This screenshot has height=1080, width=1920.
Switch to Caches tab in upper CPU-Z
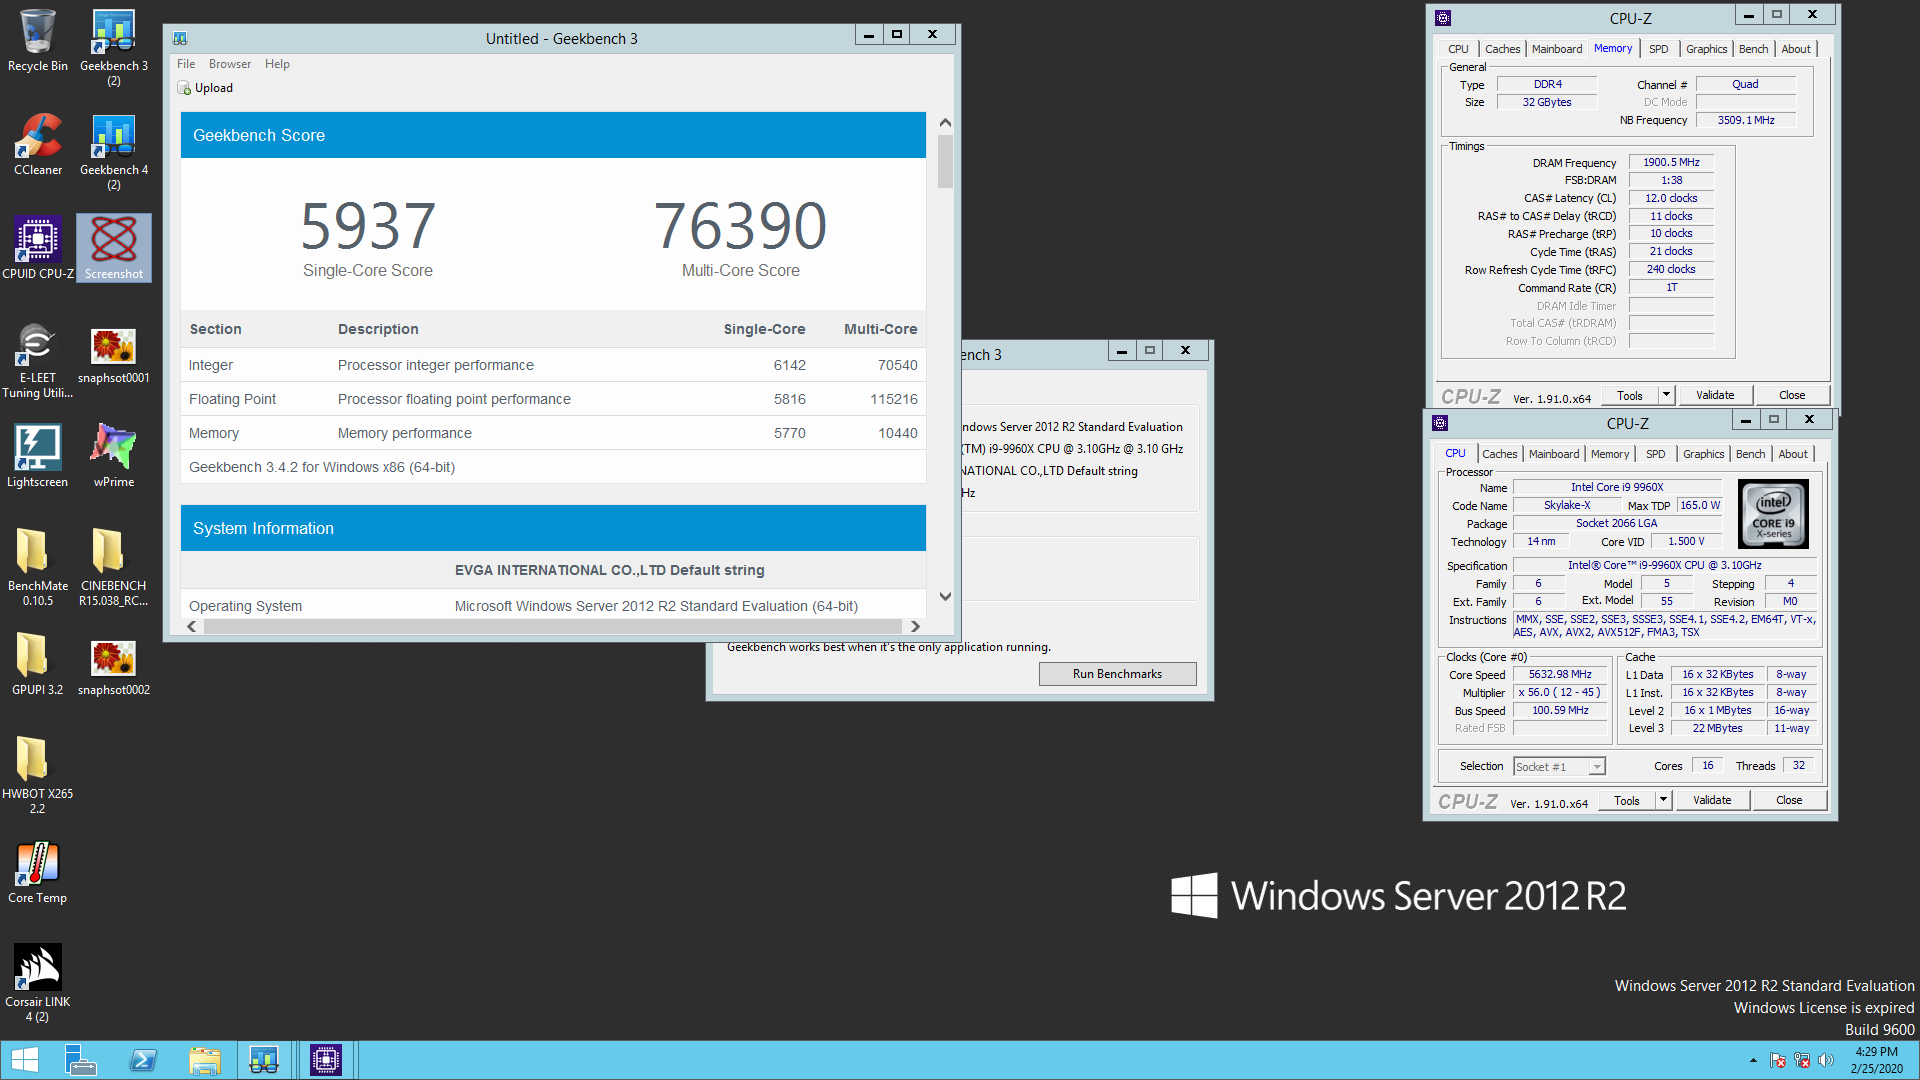1502,49
